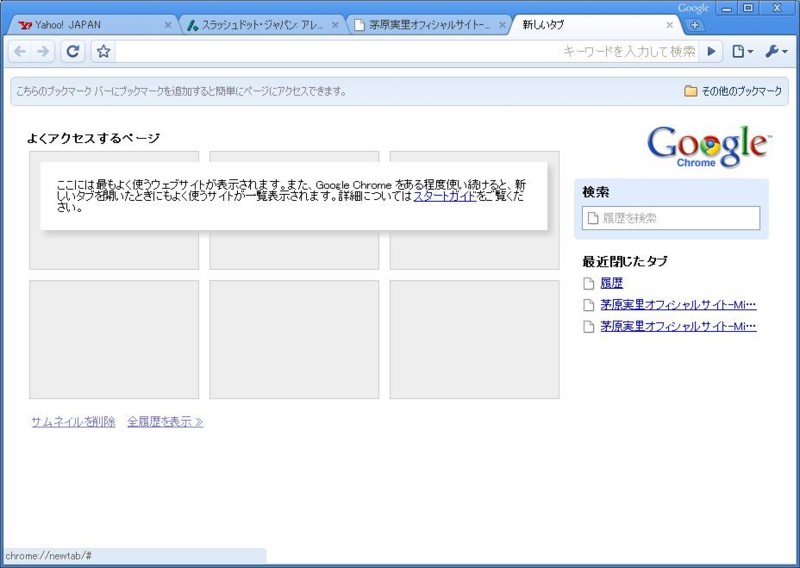Open a new tab with the plus button
The image size is (800, 568).
(x=694, y=25)
